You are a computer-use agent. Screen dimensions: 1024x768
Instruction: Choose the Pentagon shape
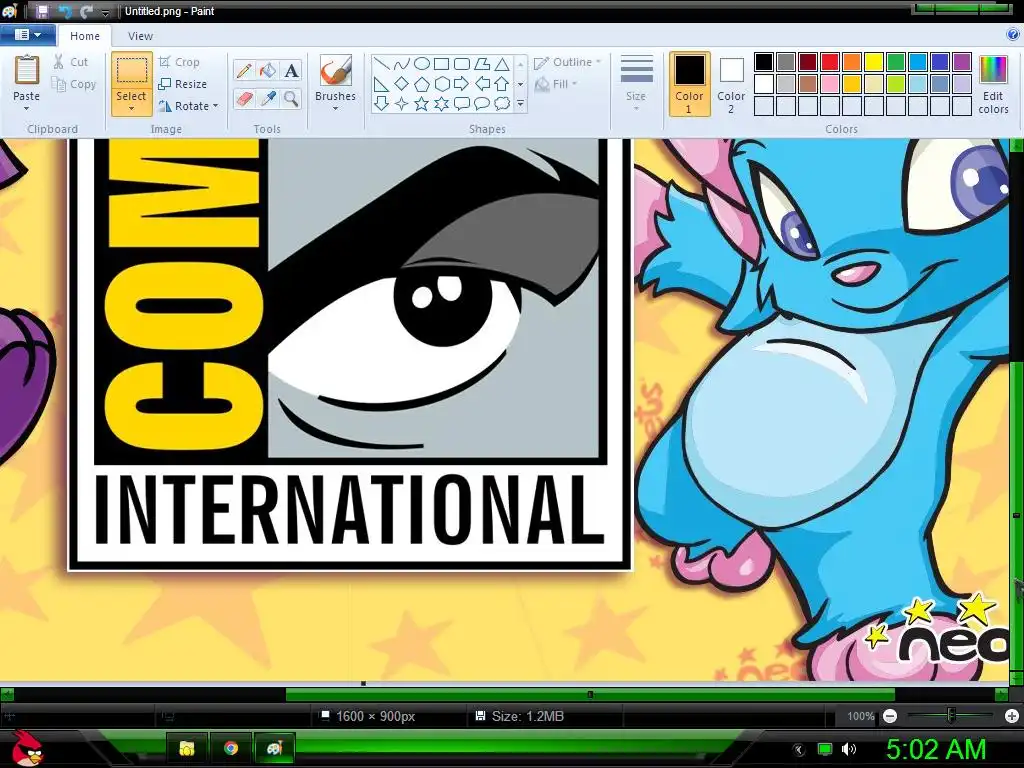(x=422, y=84)
